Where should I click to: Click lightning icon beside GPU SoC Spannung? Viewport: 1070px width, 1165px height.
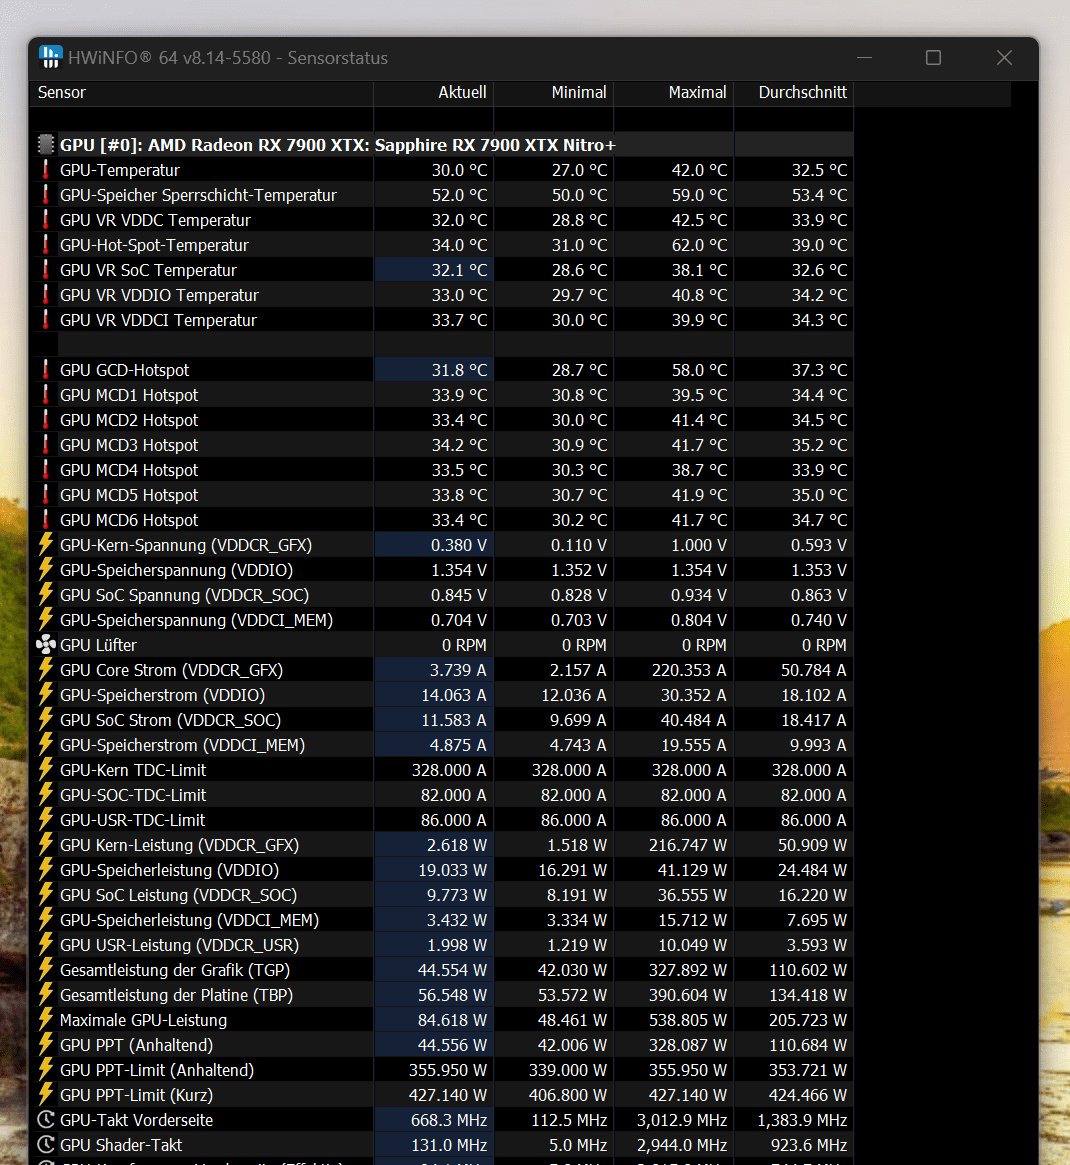tap(46, 594)
